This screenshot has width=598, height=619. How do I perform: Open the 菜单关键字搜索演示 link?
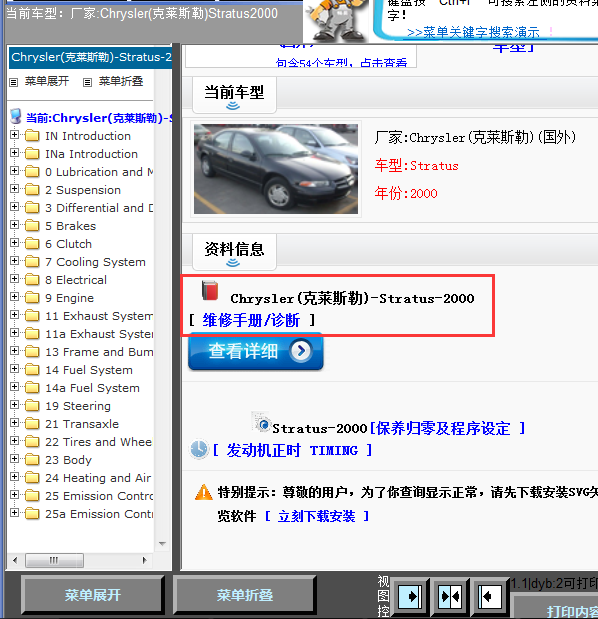click(473, 32)
